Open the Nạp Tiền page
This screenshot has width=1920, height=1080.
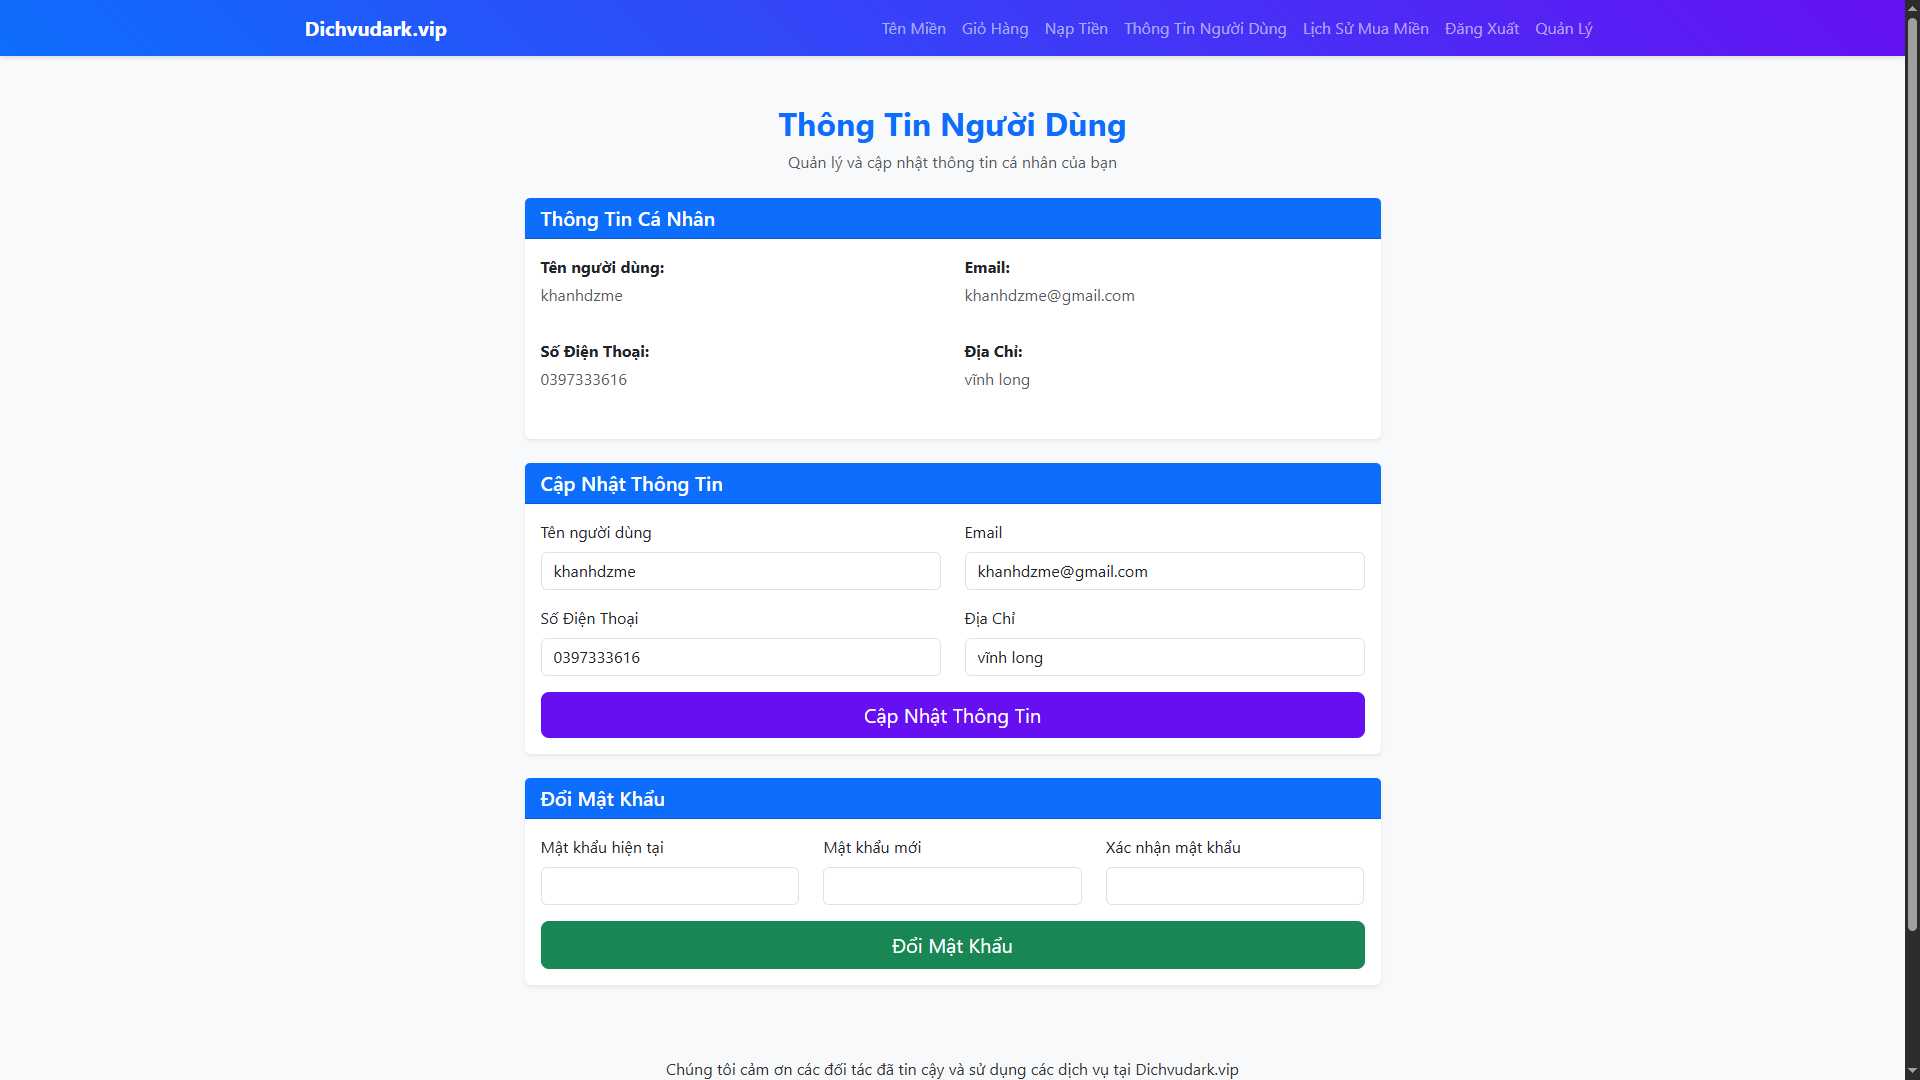[1076, 29]
